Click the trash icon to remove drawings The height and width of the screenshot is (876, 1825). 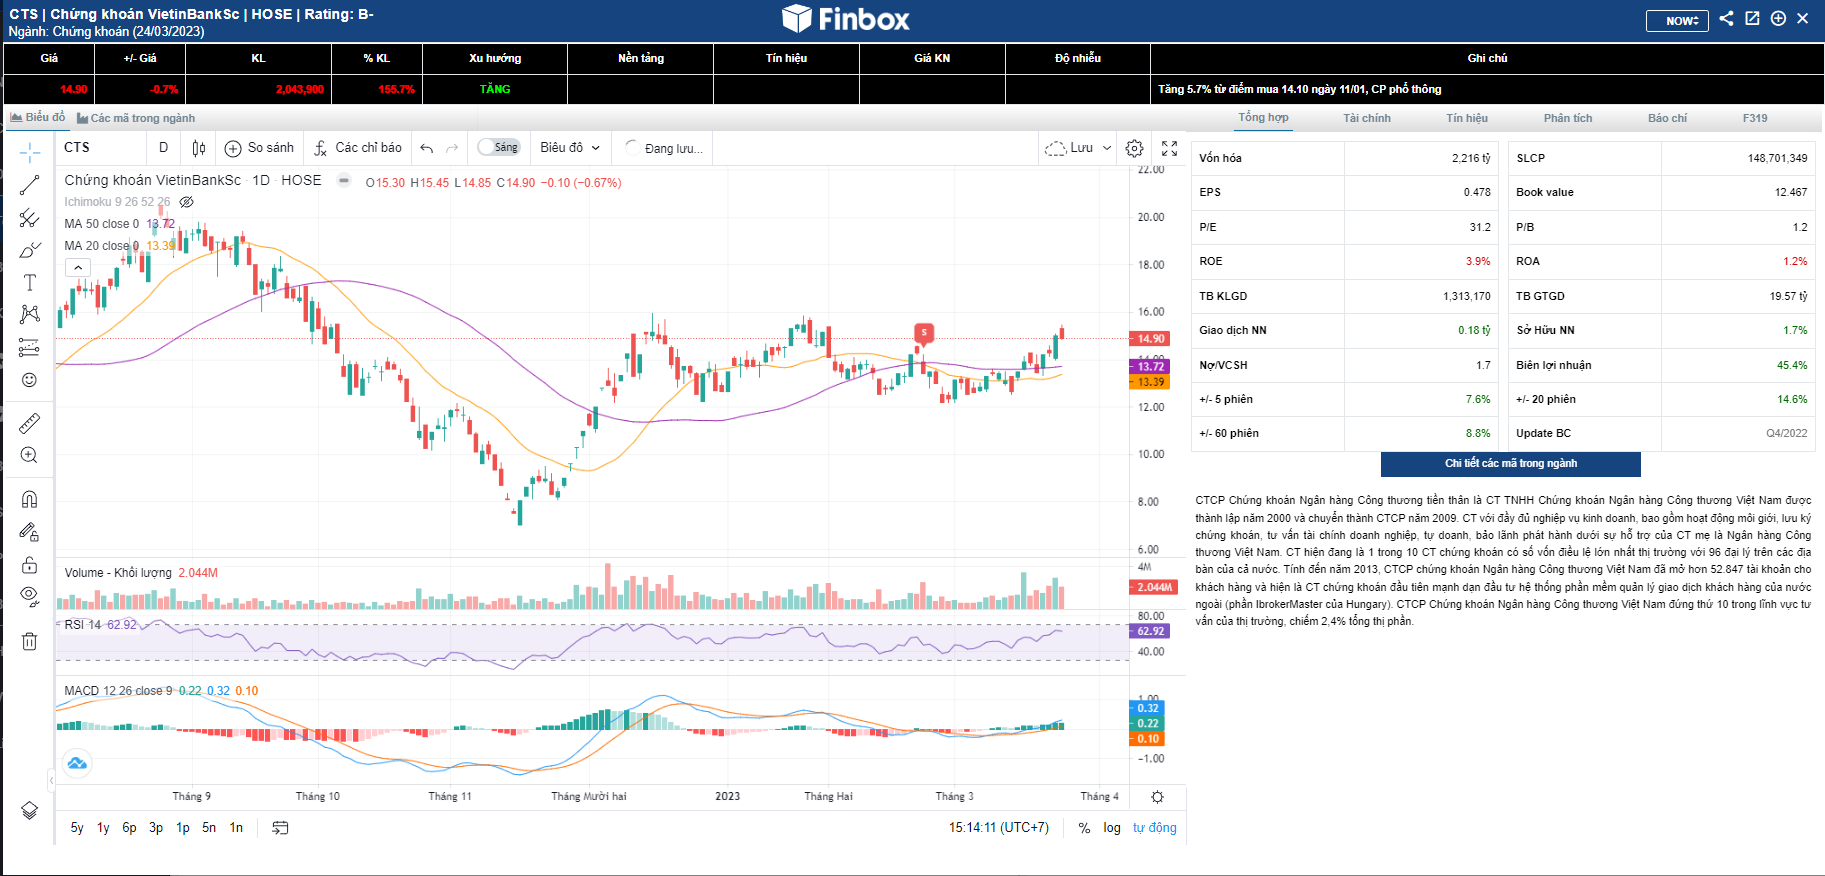coord(30,641)
